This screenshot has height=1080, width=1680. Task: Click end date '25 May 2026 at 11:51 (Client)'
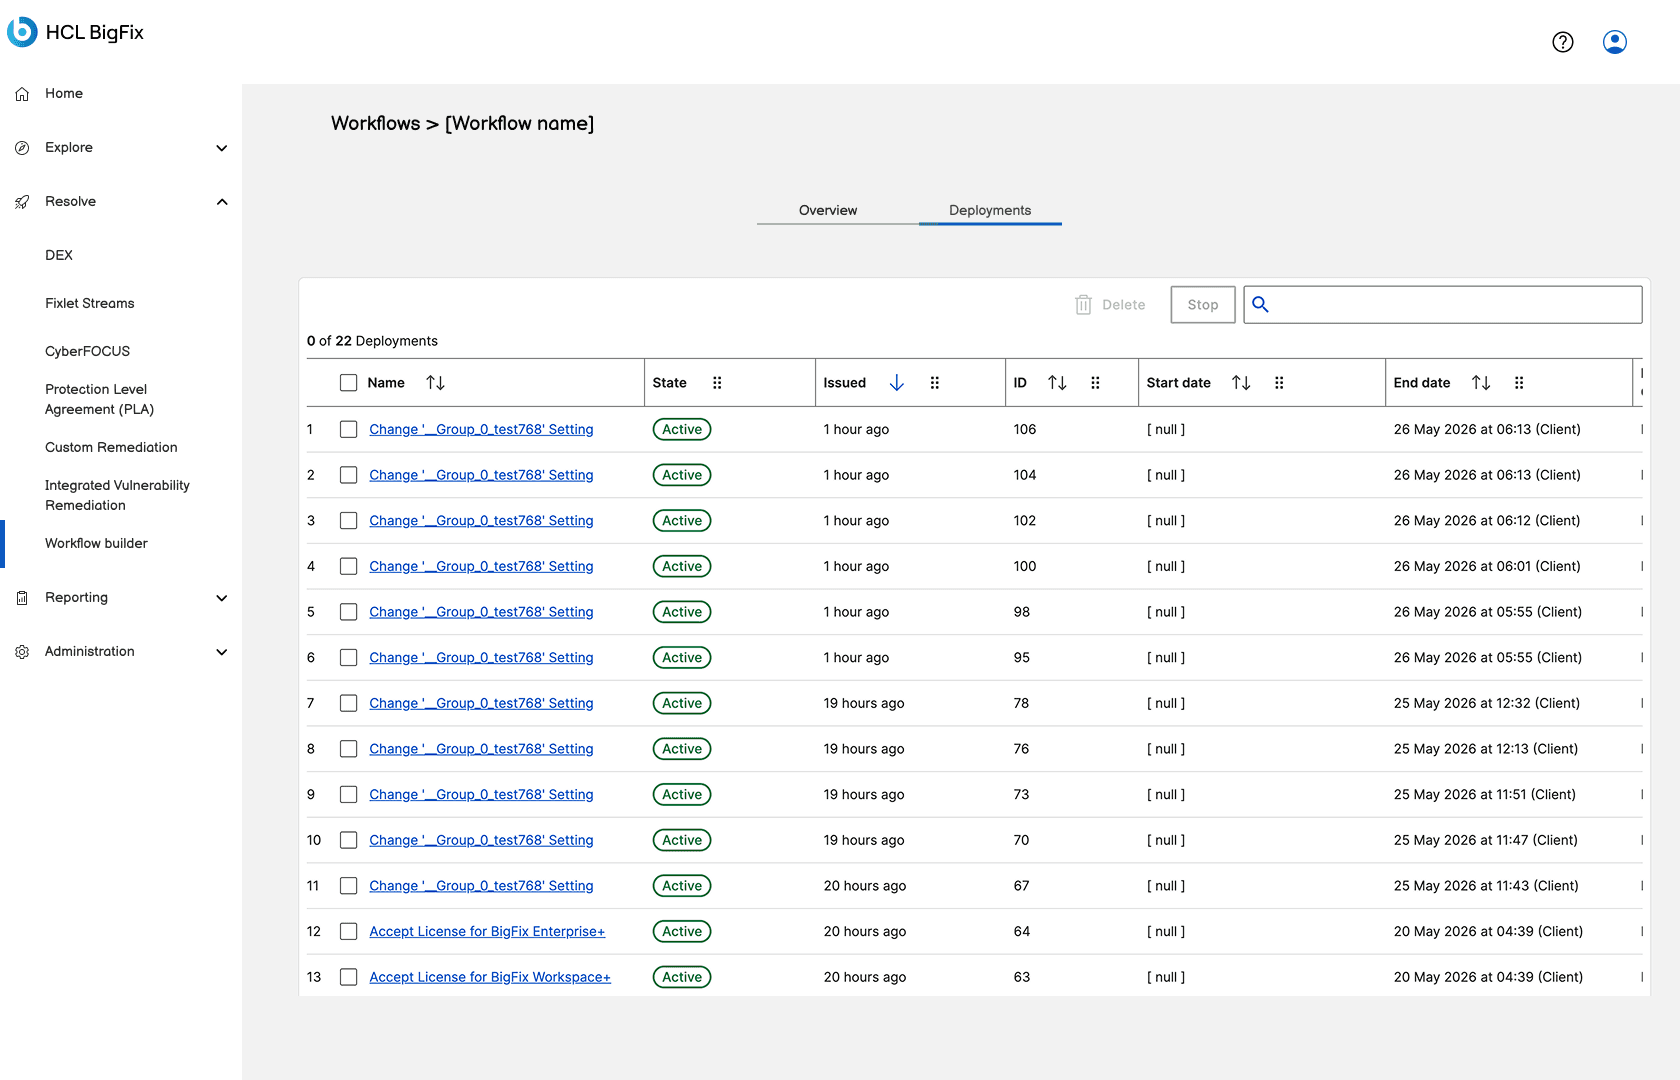coord(1485,795)
